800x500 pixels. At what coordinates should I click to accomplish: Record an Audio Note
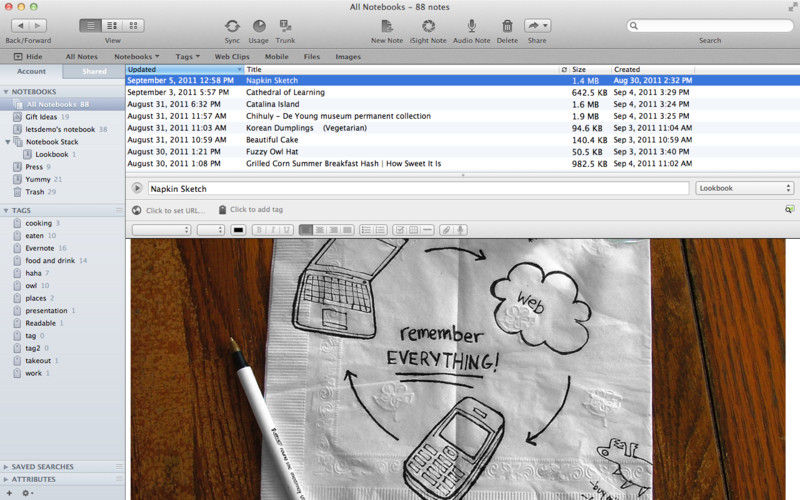pos(471,26)
